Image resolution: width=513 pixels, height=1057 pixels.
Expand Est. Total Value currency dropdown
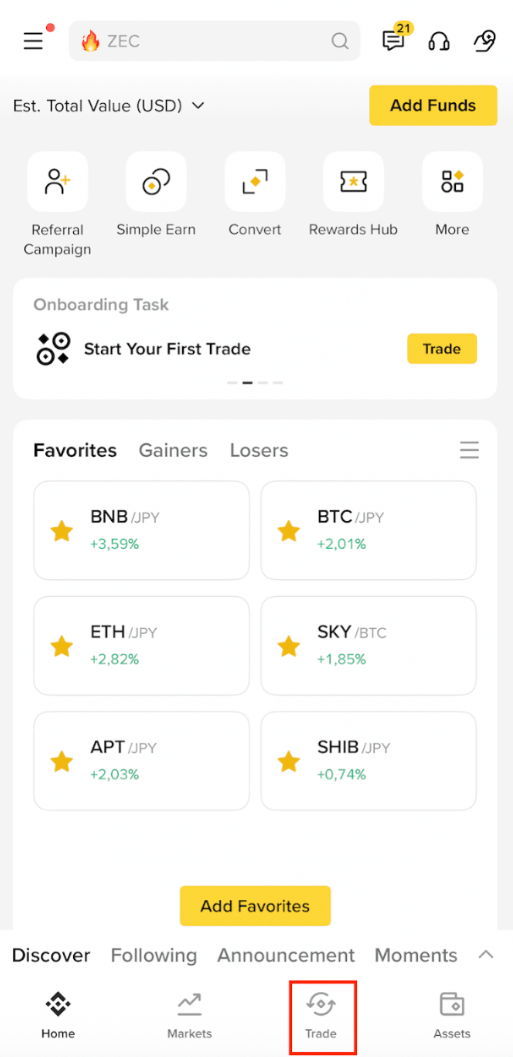tap(198, 106)
